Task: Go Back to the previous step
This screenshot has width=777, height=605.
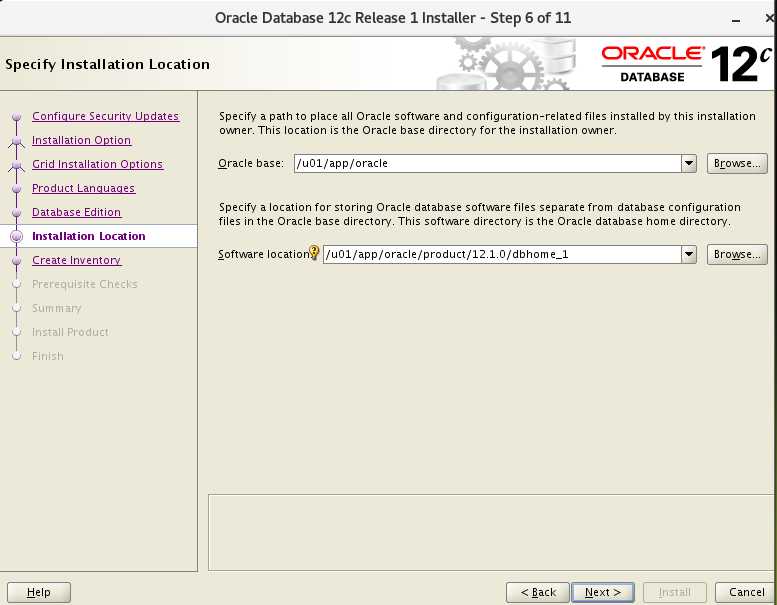Action: click(x=538, y=592)
